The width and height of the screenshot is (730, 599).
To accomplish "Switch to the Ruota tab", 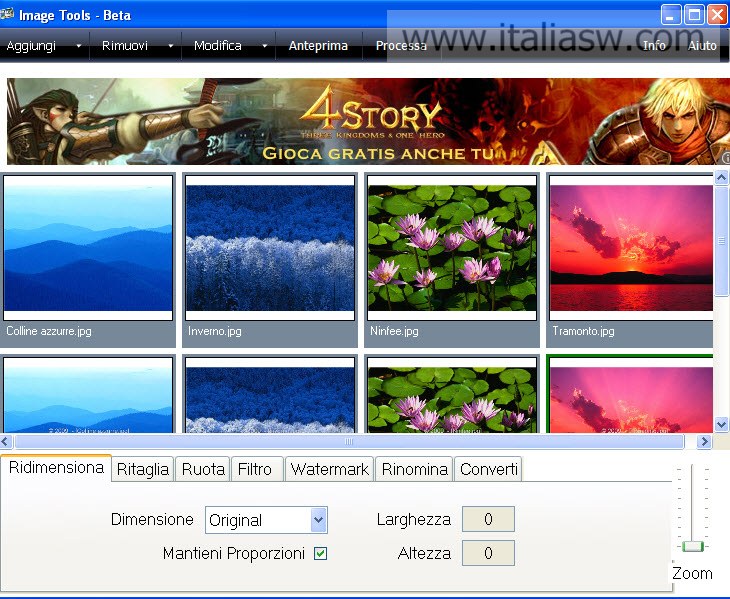I will pos(203,469).
